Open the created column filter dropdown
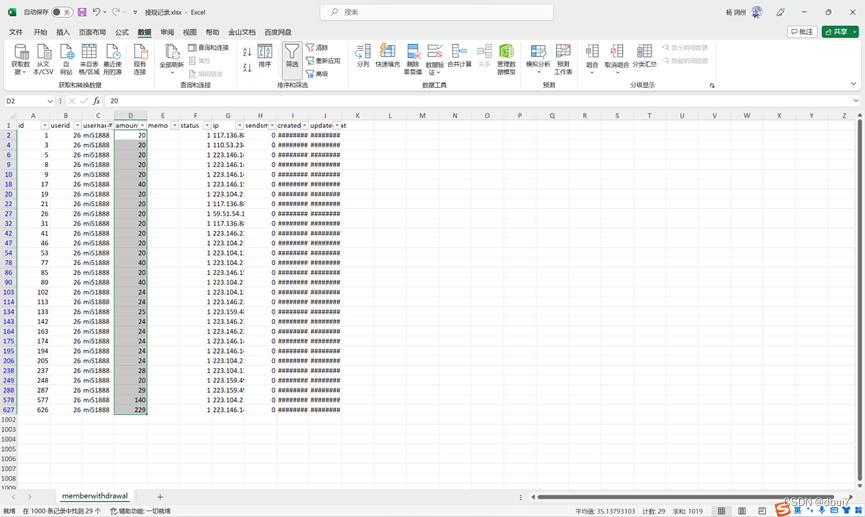Viewport: 865px width, 517px height. pos(305,125)
